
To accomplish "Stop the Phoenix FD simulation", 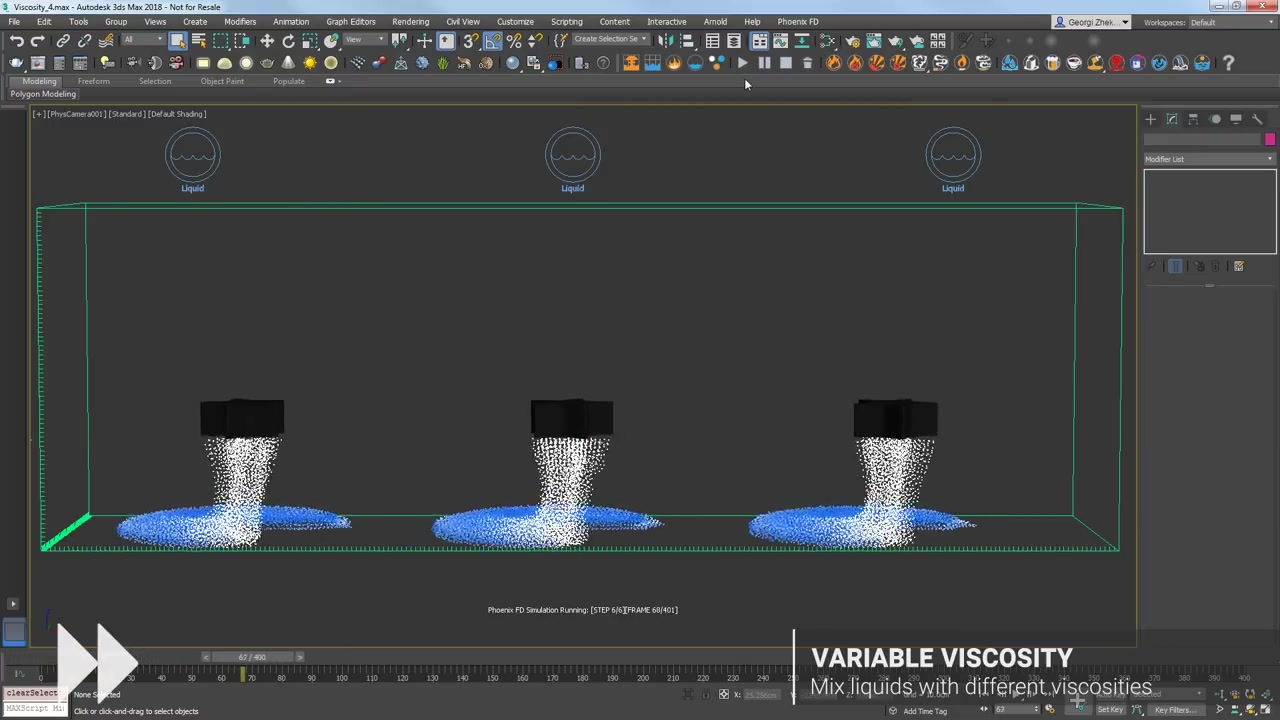I will (785, 63).
